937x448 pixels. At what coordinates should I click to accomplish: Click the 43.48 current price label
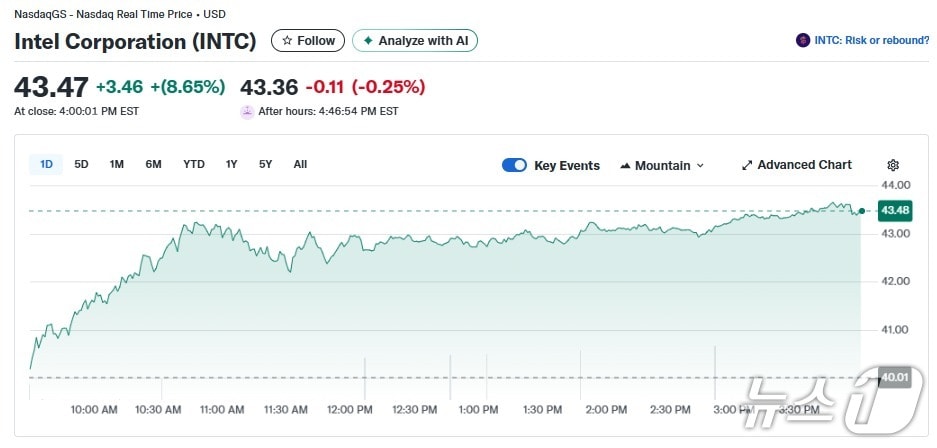point(894,210)
